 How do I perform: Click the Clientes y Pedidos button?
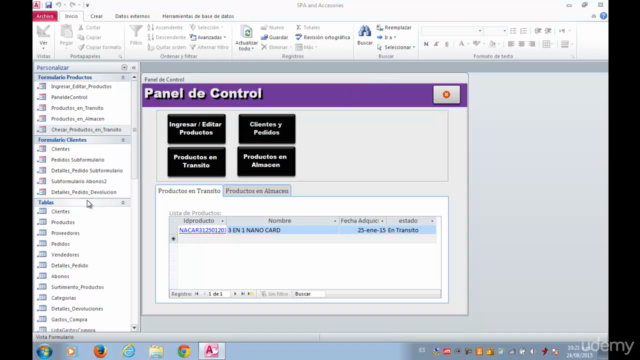[267, 129]
